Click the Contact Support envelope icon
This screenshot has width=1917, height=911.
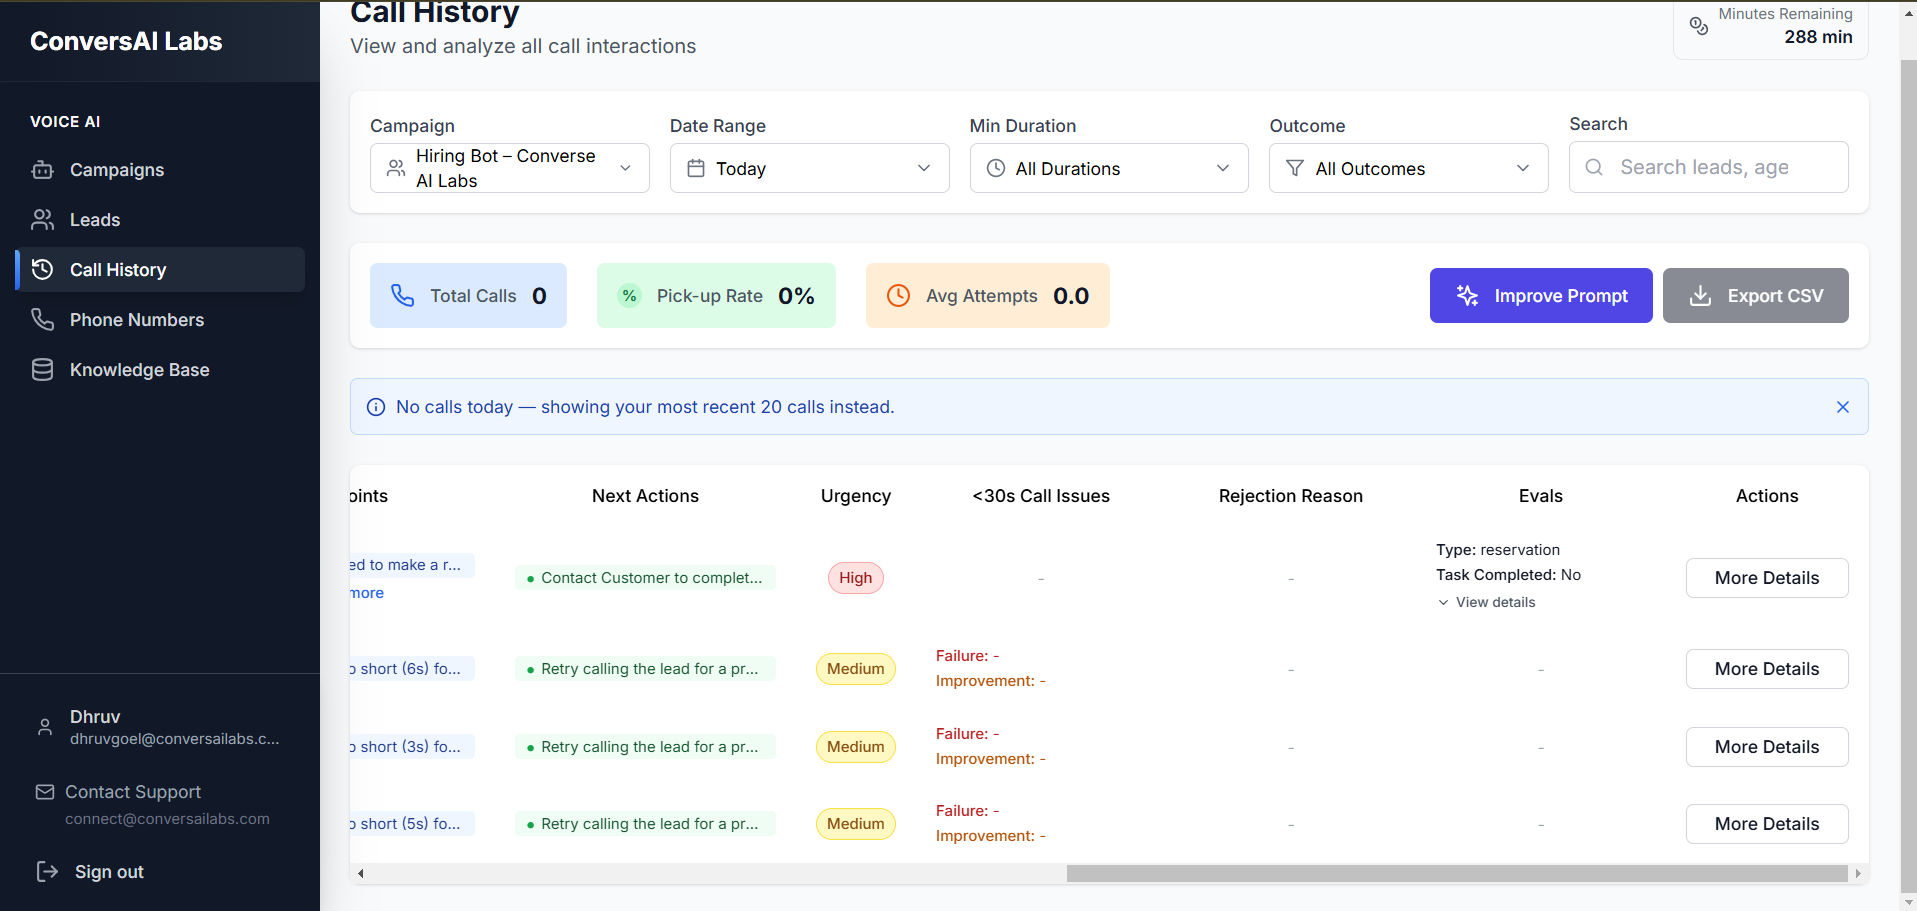(45, 792)
